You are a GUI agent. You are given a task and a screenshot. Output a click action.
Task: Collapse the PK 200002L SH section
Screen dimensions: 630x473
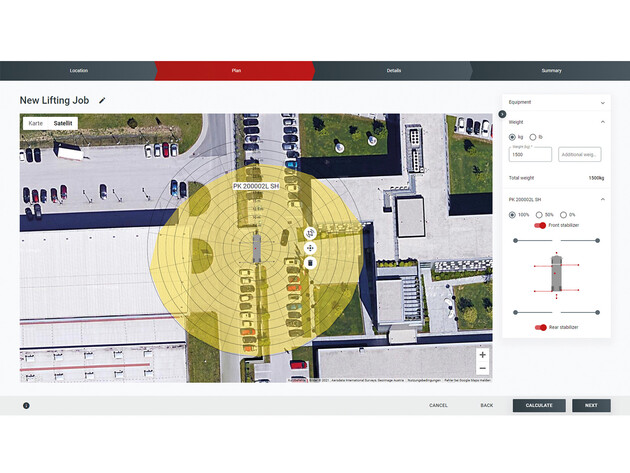tap(602, 200)
